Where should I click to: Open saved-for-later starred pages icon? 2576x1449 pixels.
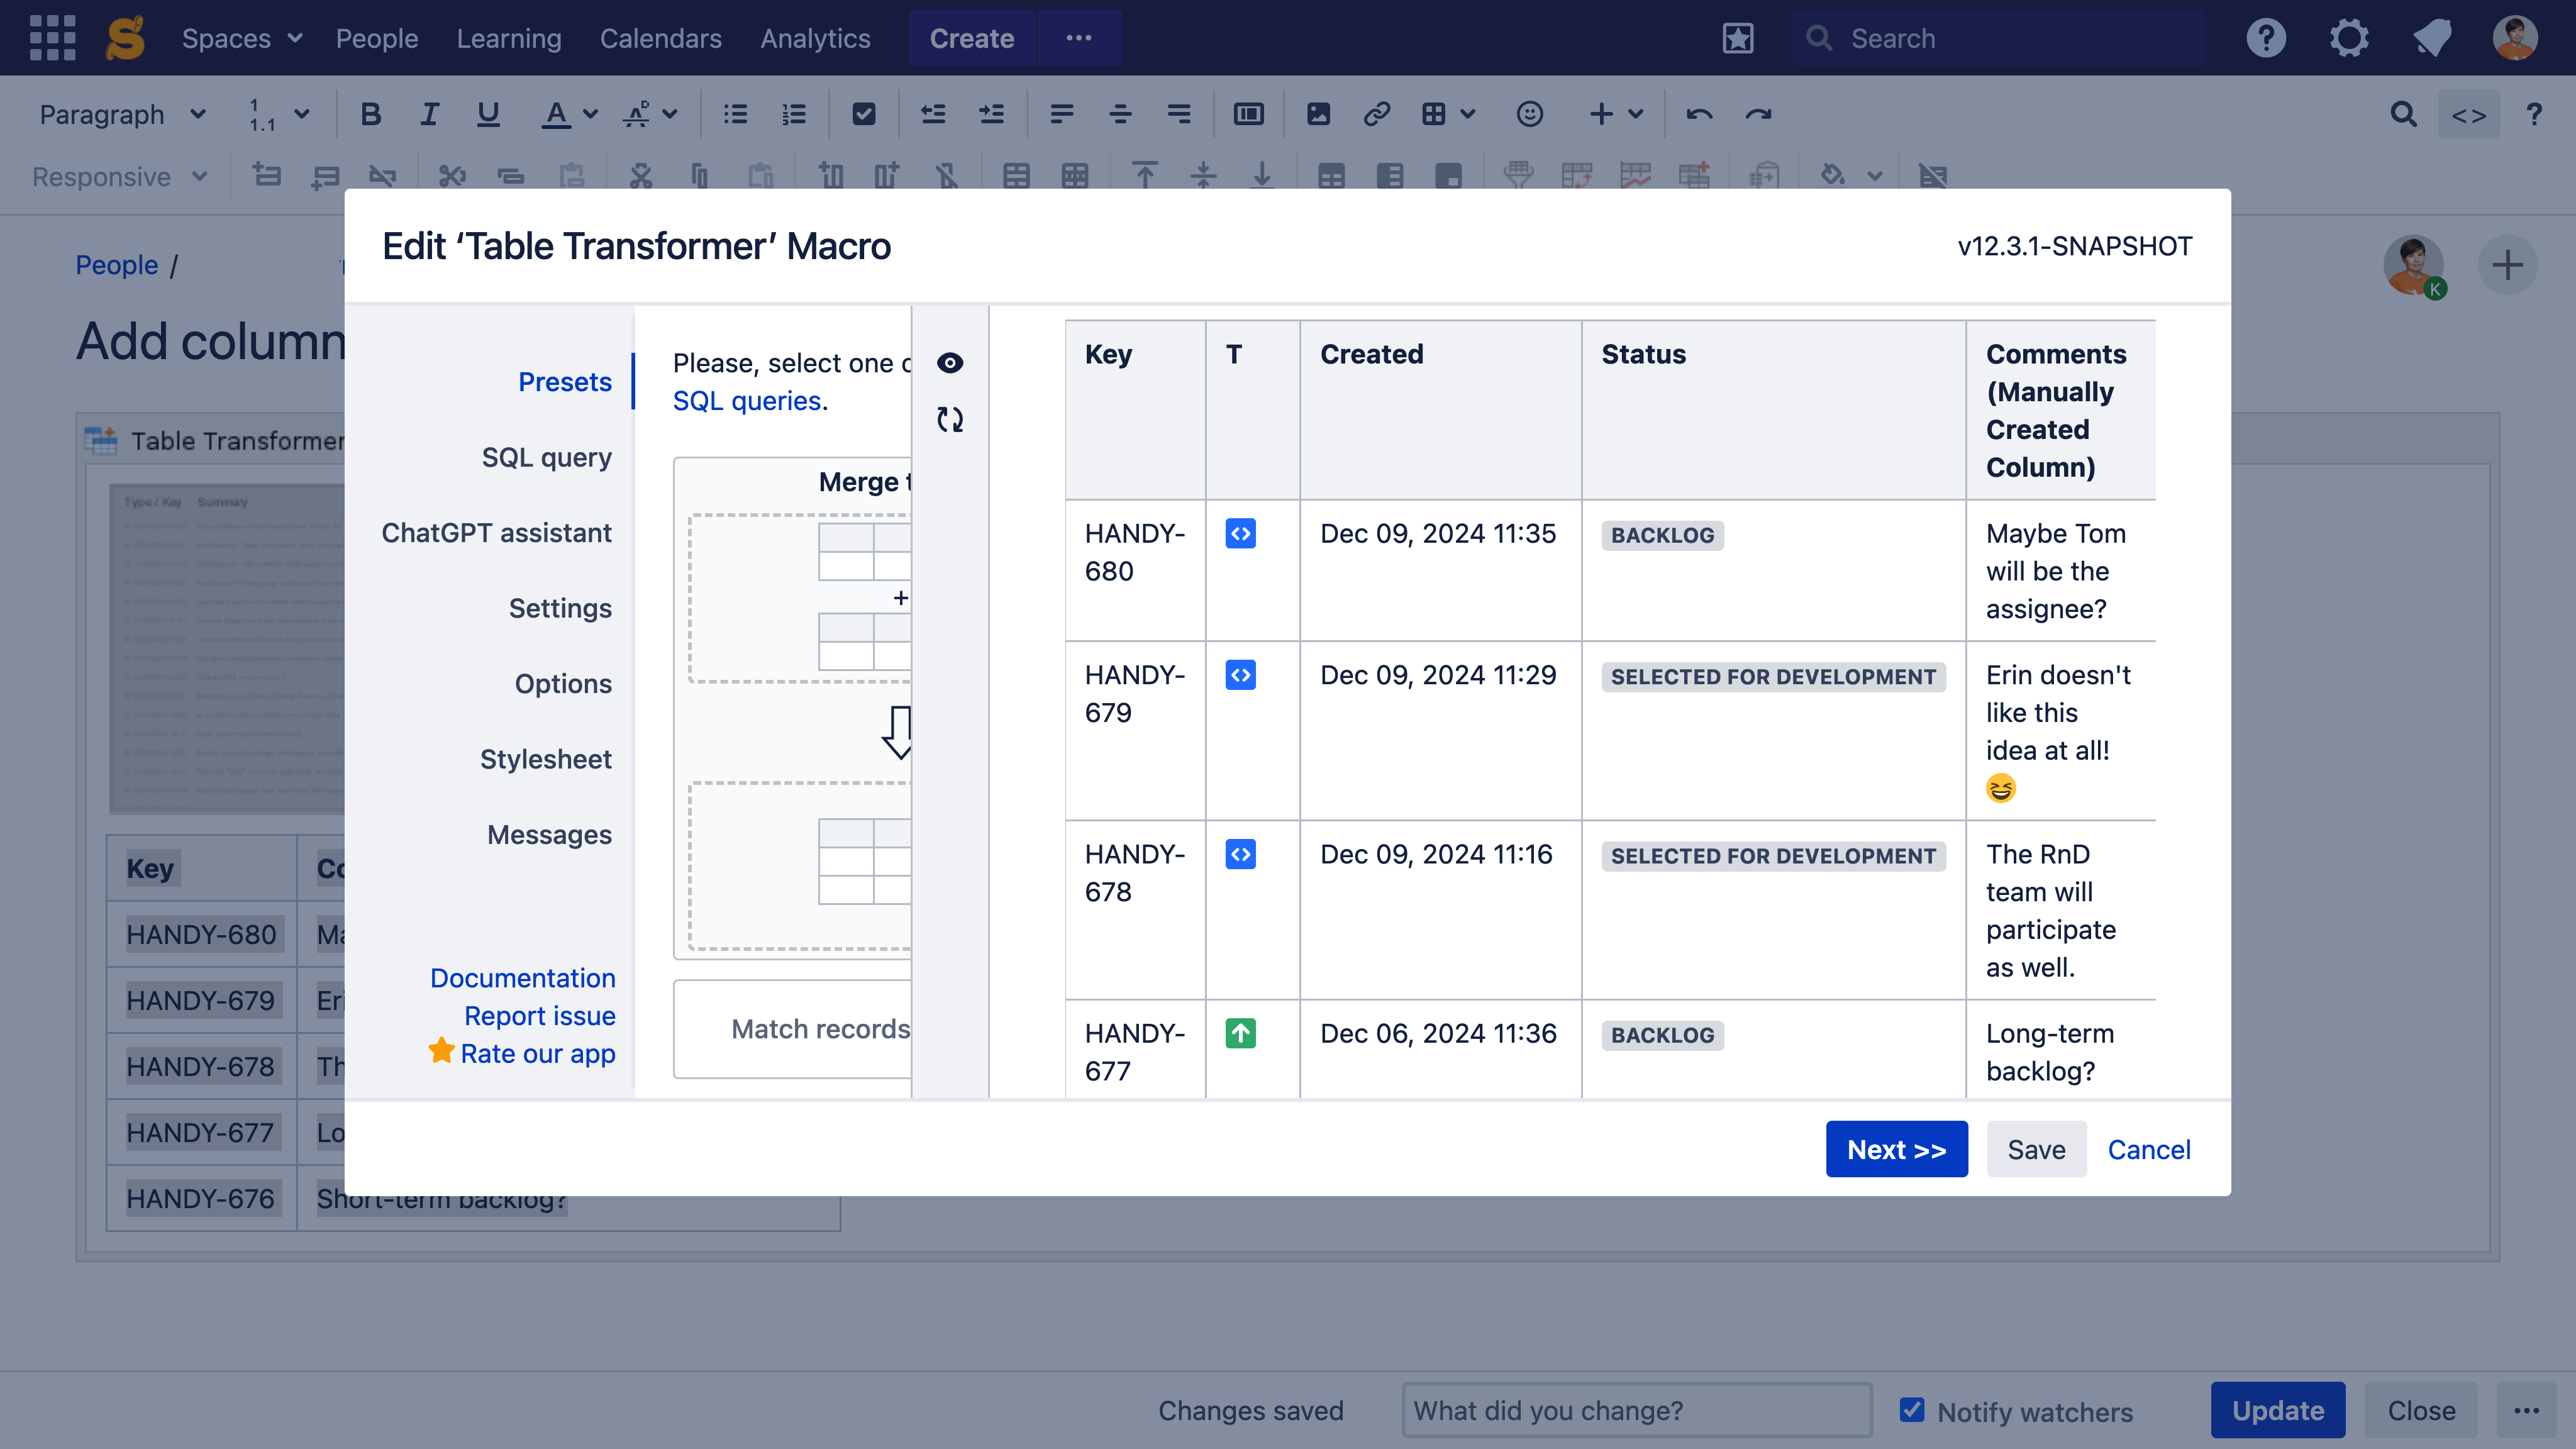point(1738,38)
